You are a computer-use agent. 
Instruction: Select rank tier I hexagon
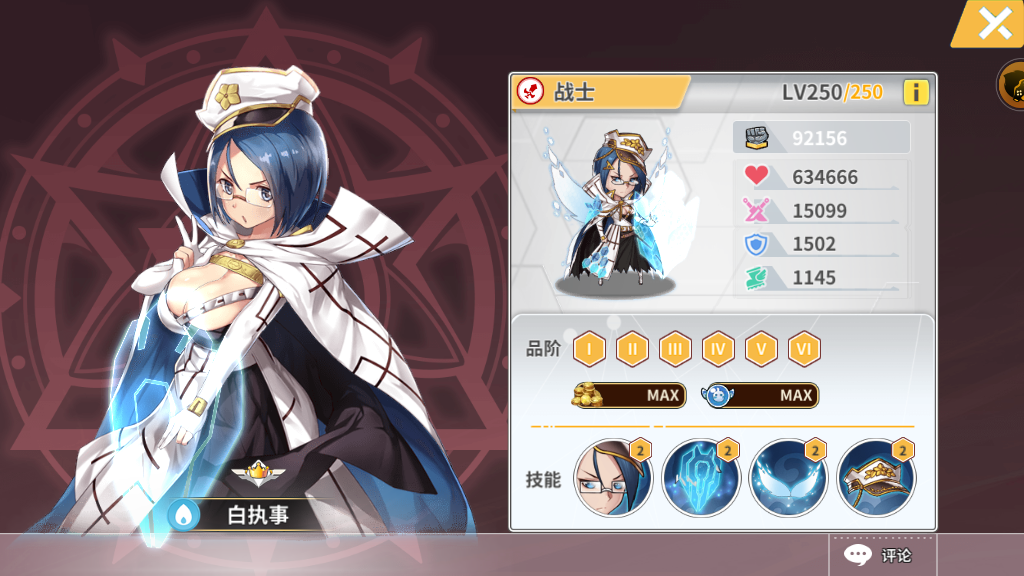[589, 349]
